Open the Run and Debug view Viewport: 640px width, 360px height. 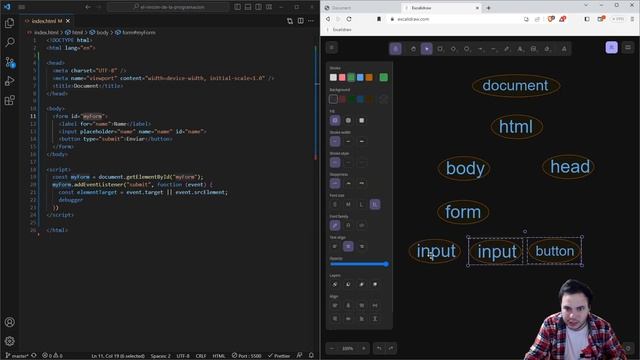pos(9,81)
